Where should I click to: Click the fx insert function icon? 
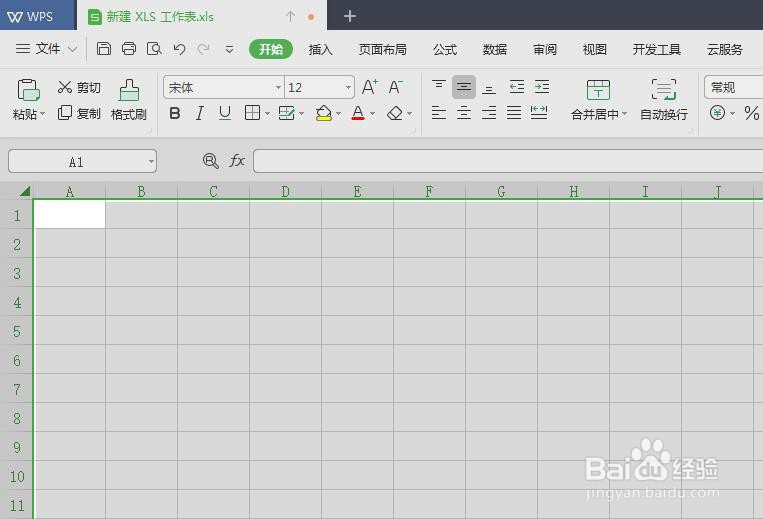click(237, 161)
